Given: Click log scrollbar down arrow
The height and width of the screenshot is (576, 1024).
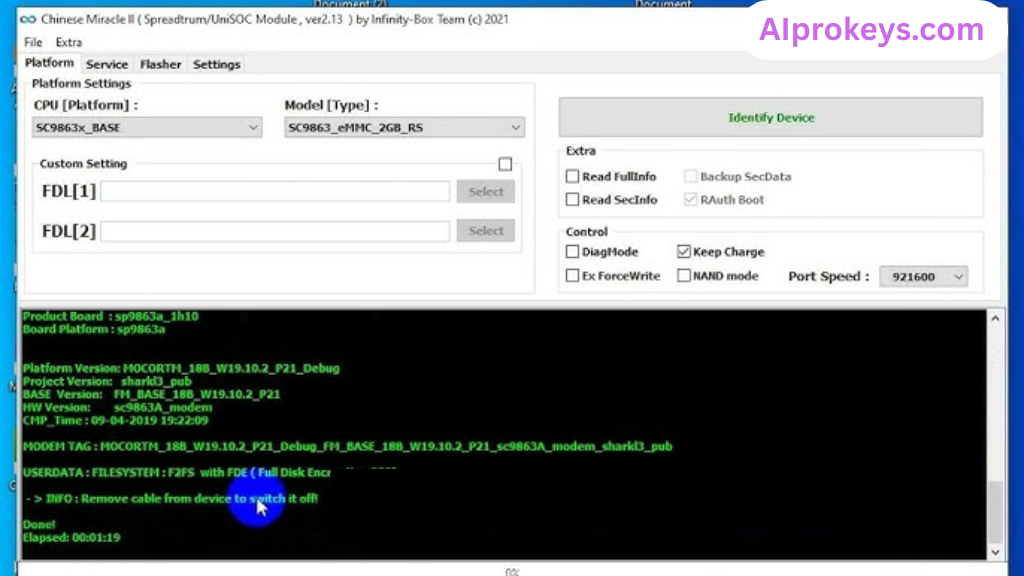Looking at the screenshot, I should point(995,552).
